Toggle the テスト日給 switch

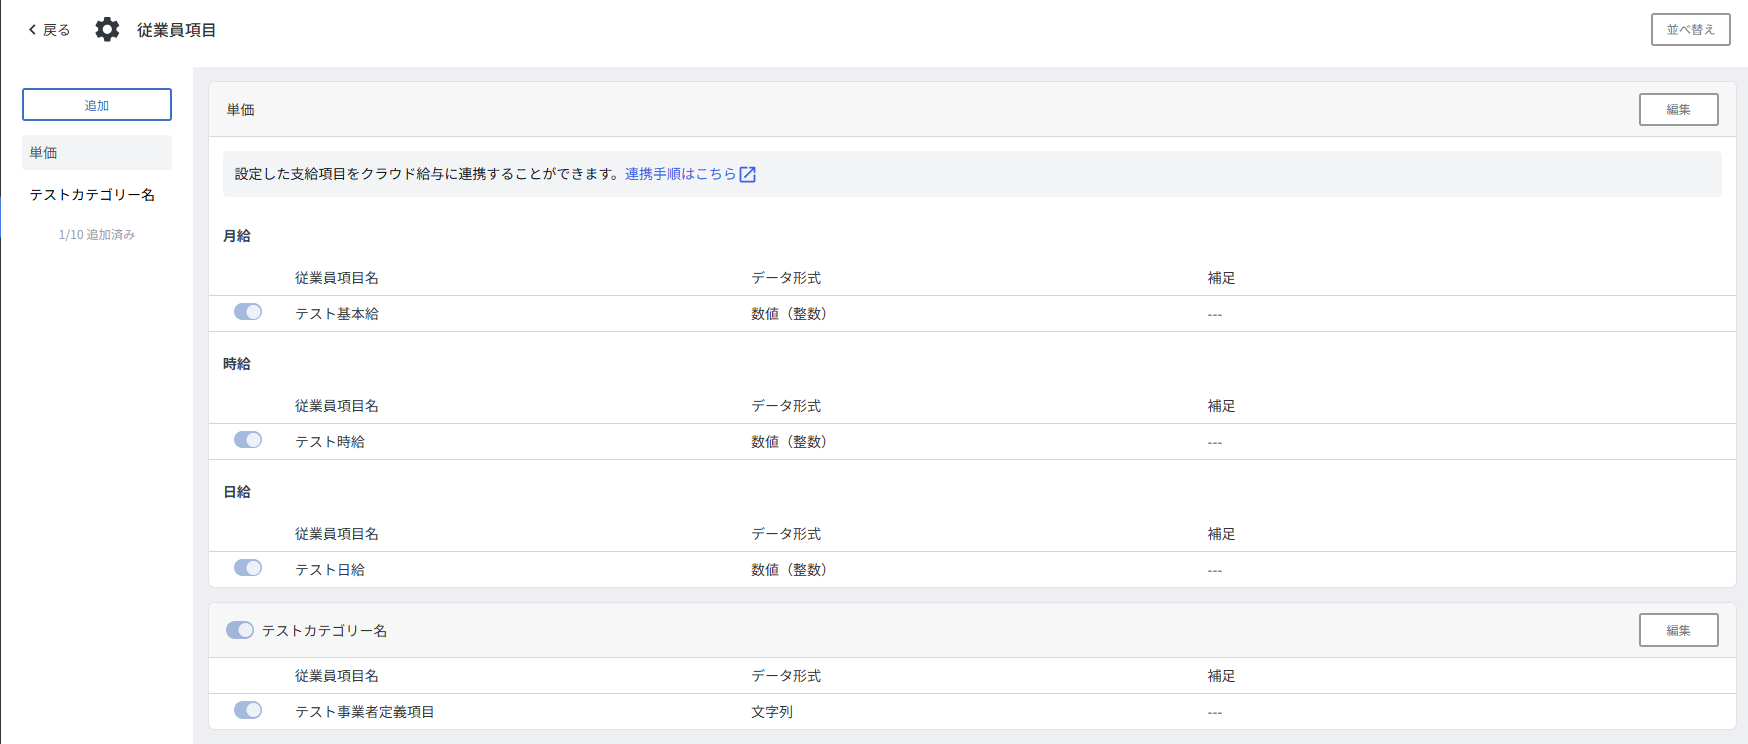248,568
